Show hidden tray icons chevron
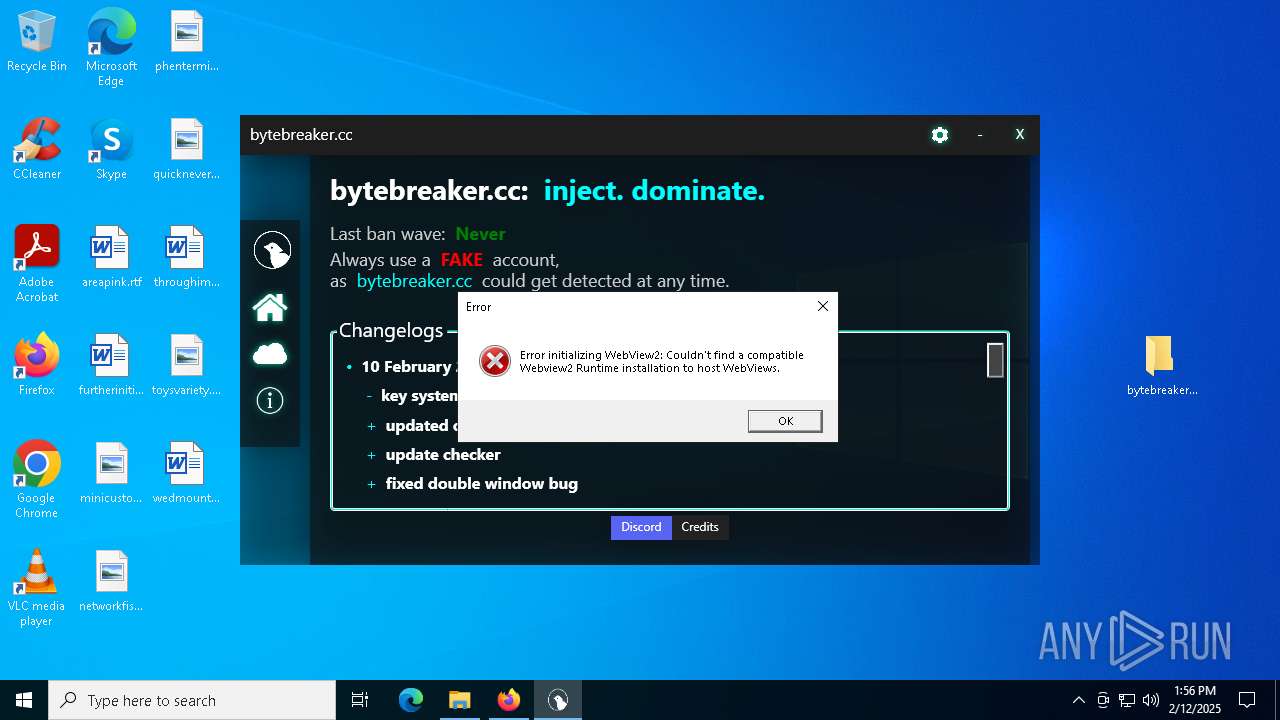The image size is (1280, 720). tap(1078, 700)
